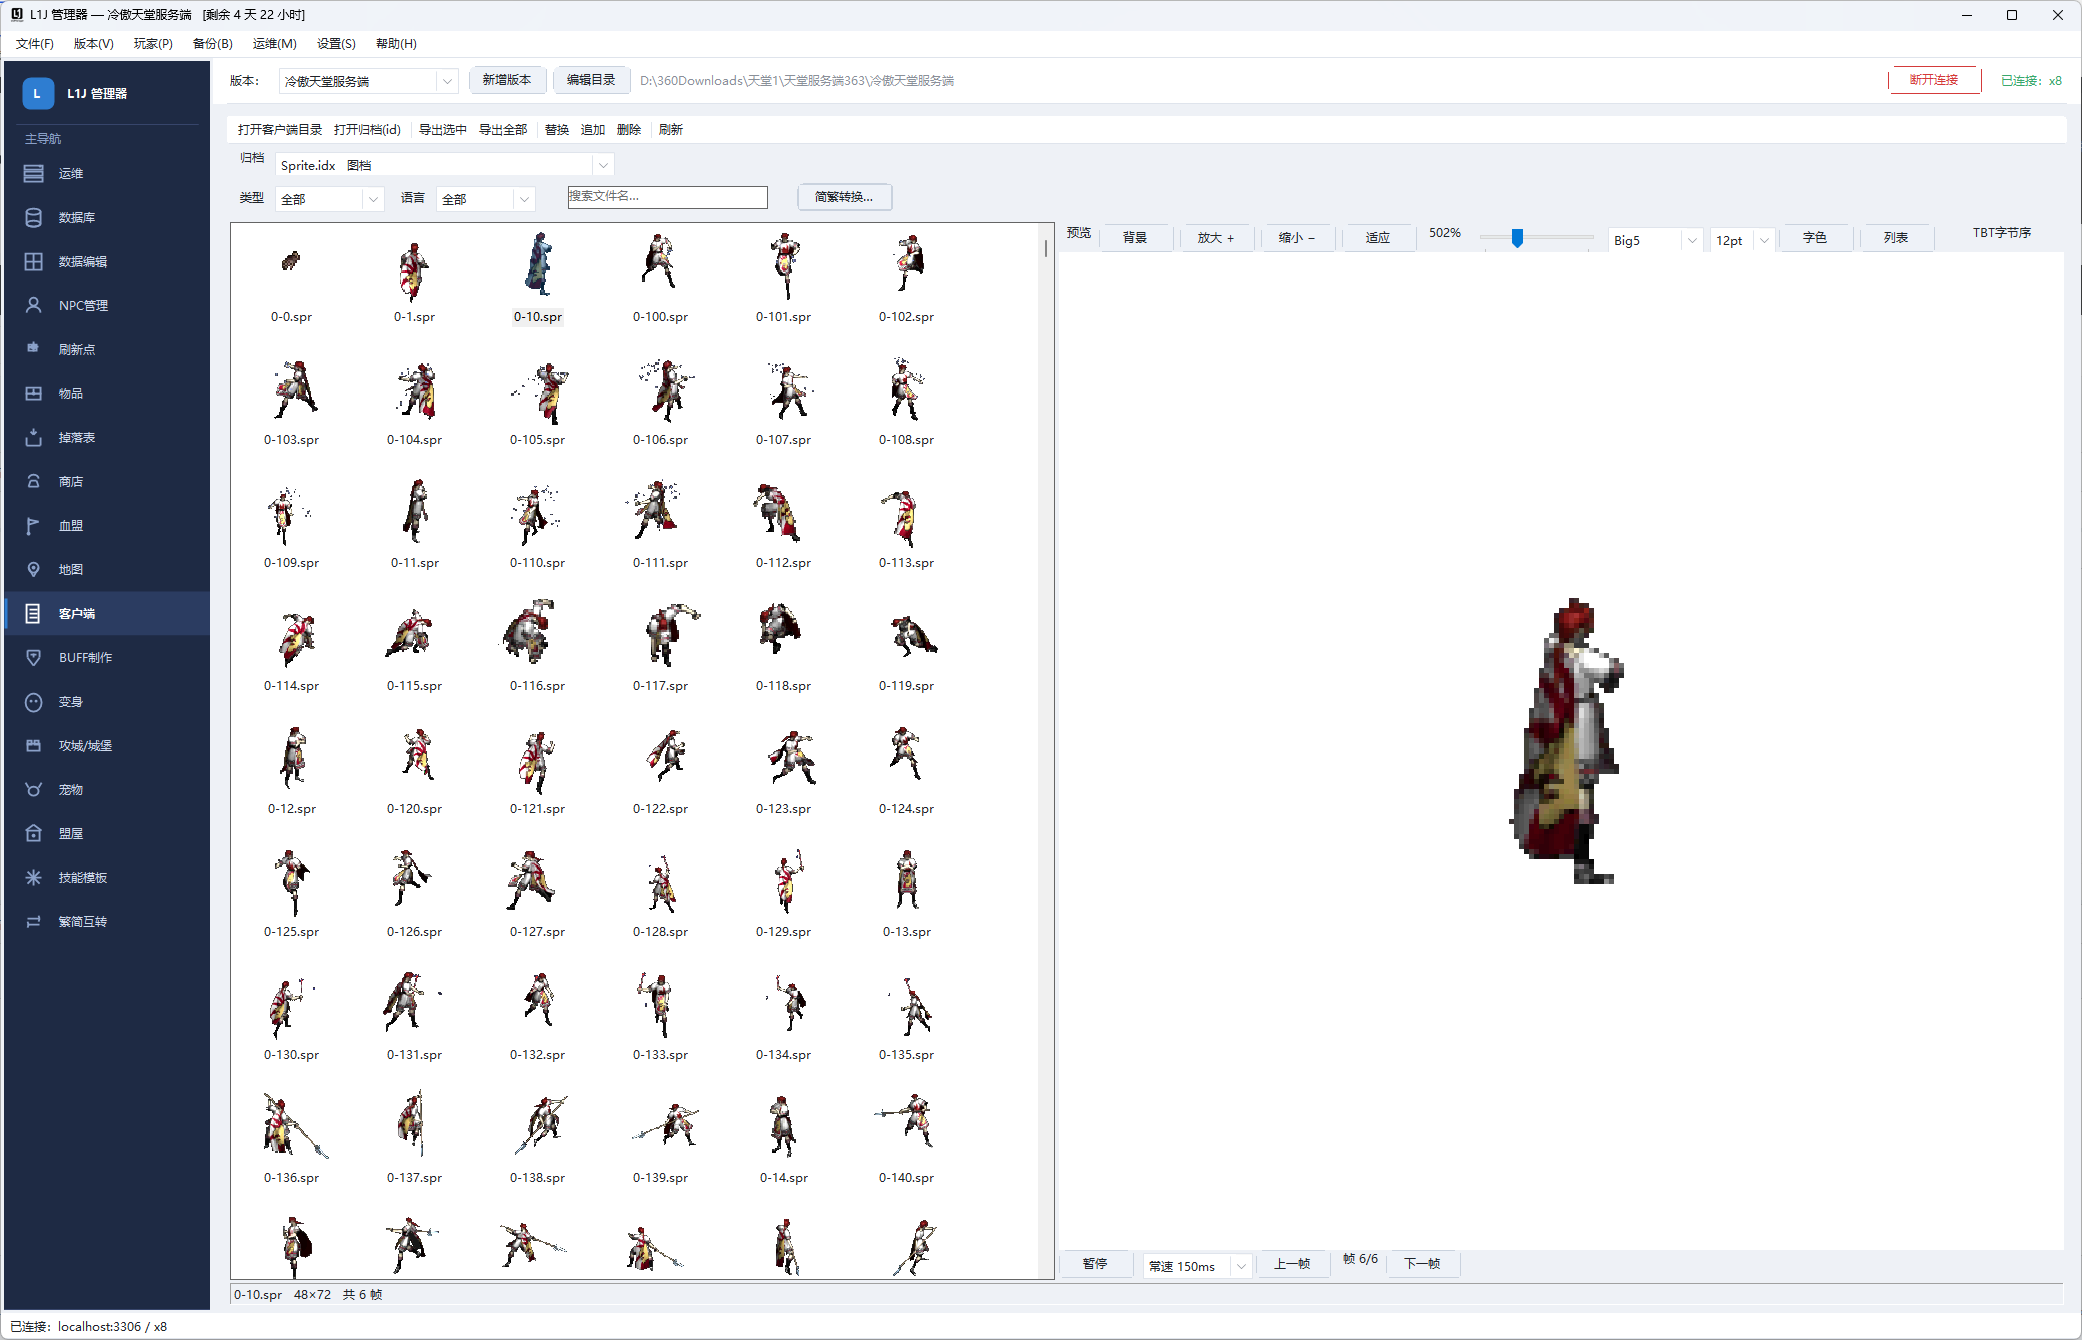Screen dimensions: 2082x1340
Task: Open the 血盟 flag icon
Action: (33, 525)
